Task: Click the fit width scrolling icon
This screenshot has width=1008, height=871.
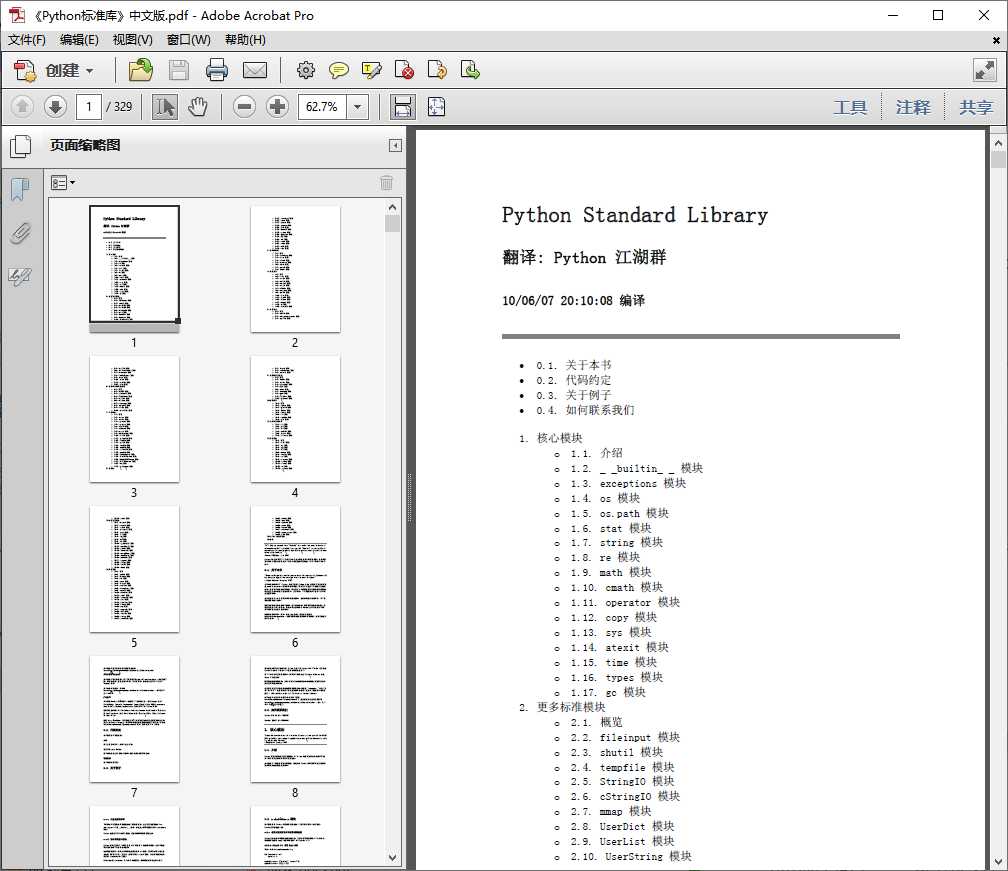Action: (x=403, y=107)
